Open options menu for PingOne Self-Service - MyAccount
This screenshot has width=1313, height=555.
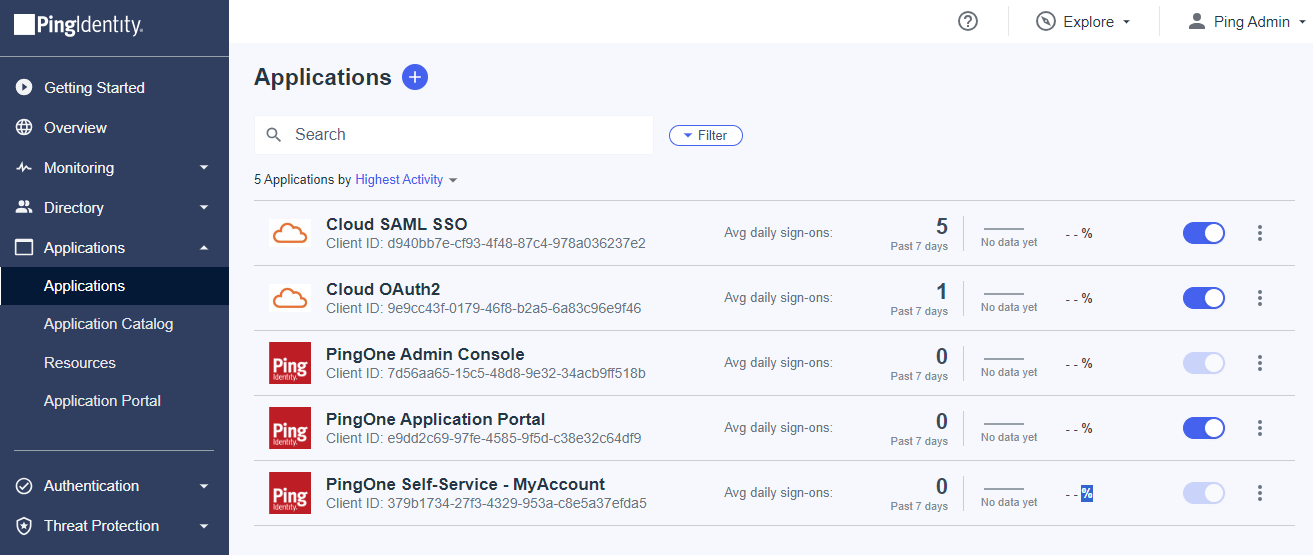click(1259, 493)
